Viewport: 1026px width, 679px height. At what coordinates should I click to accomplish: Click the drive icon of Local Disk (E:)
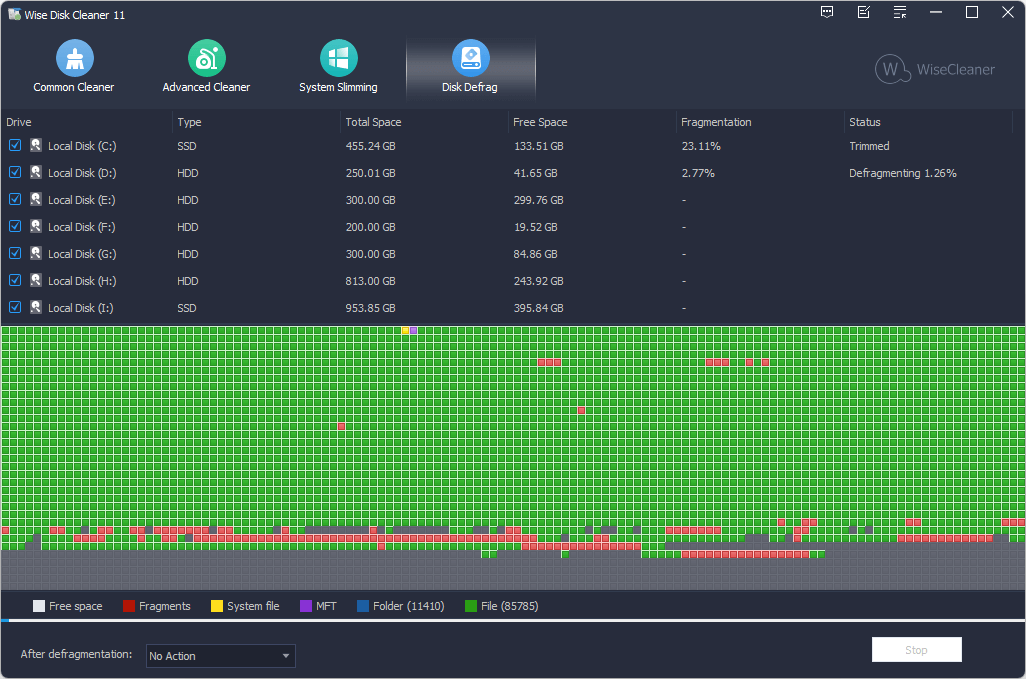(x=36, y=199)
